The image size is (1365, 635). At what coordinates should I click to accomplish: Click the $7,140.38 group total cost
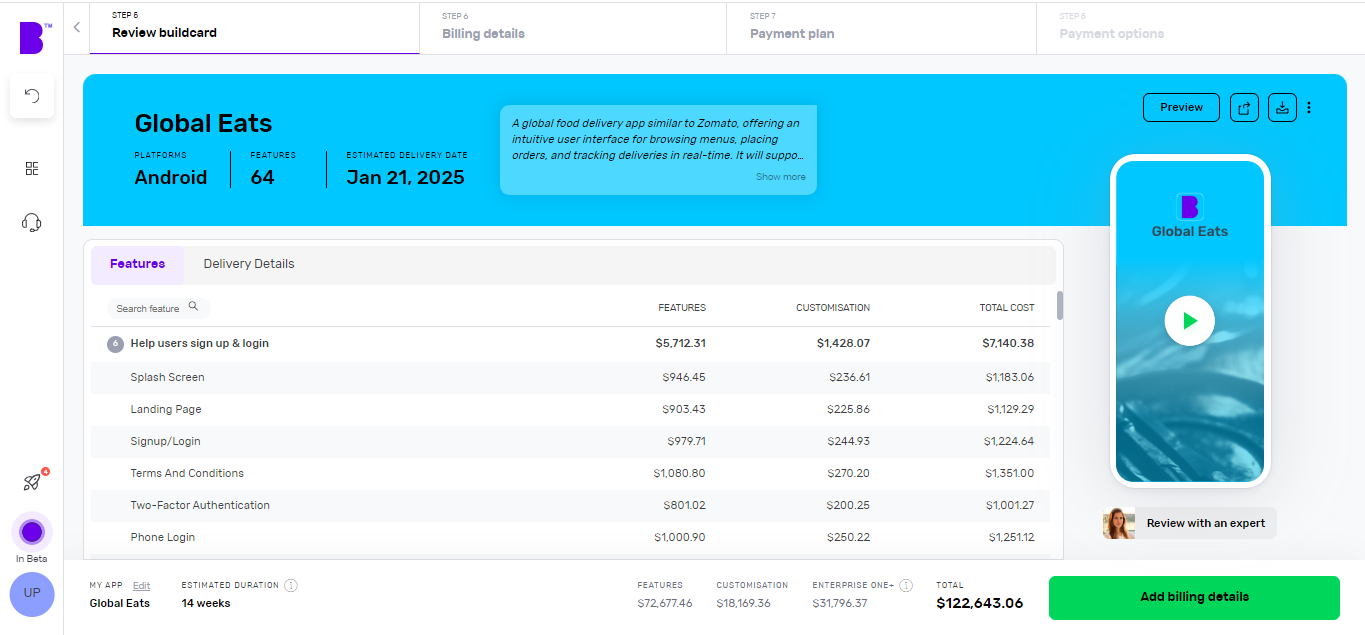pyautogui.click(x=1008, y=343)
